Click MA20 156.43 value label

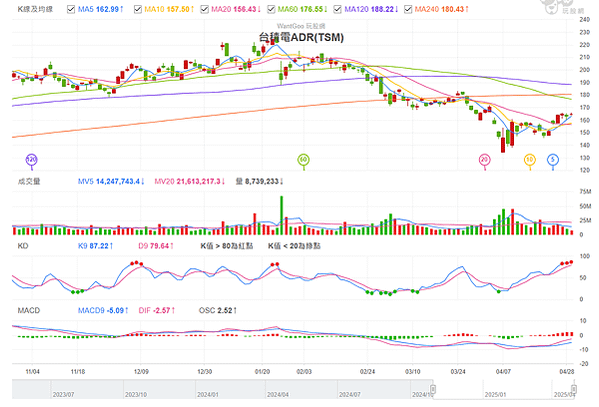[236, 9]
